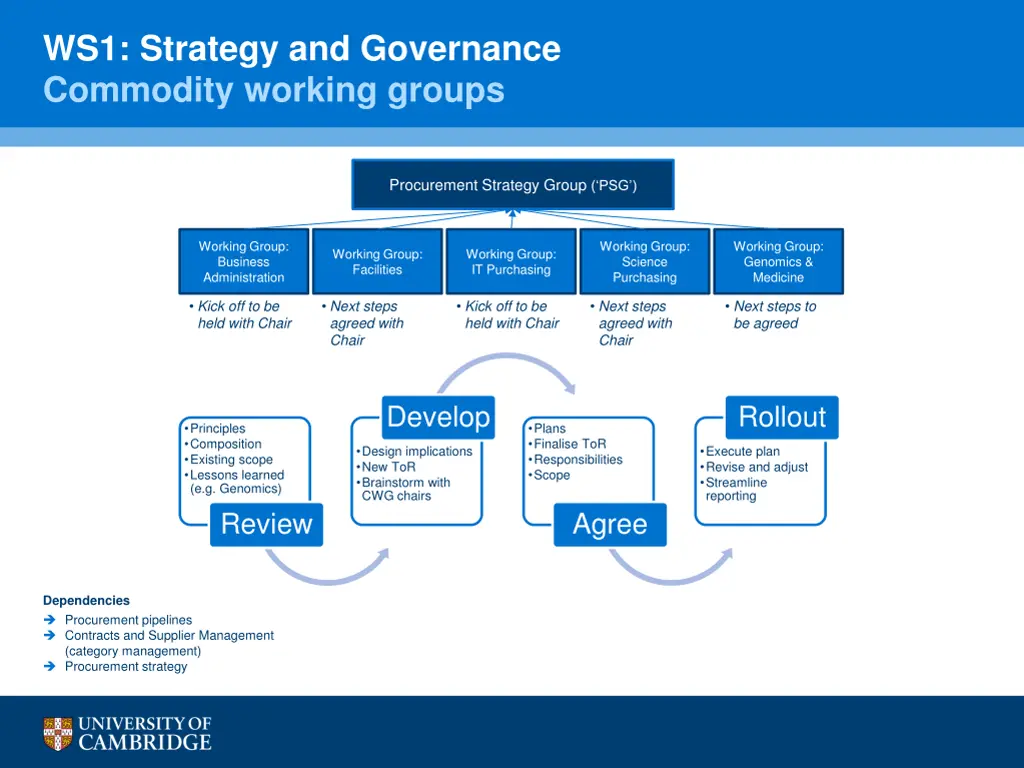
Task: Click 'Contracts and Supplier Management' text
Action: pos(169,635)
